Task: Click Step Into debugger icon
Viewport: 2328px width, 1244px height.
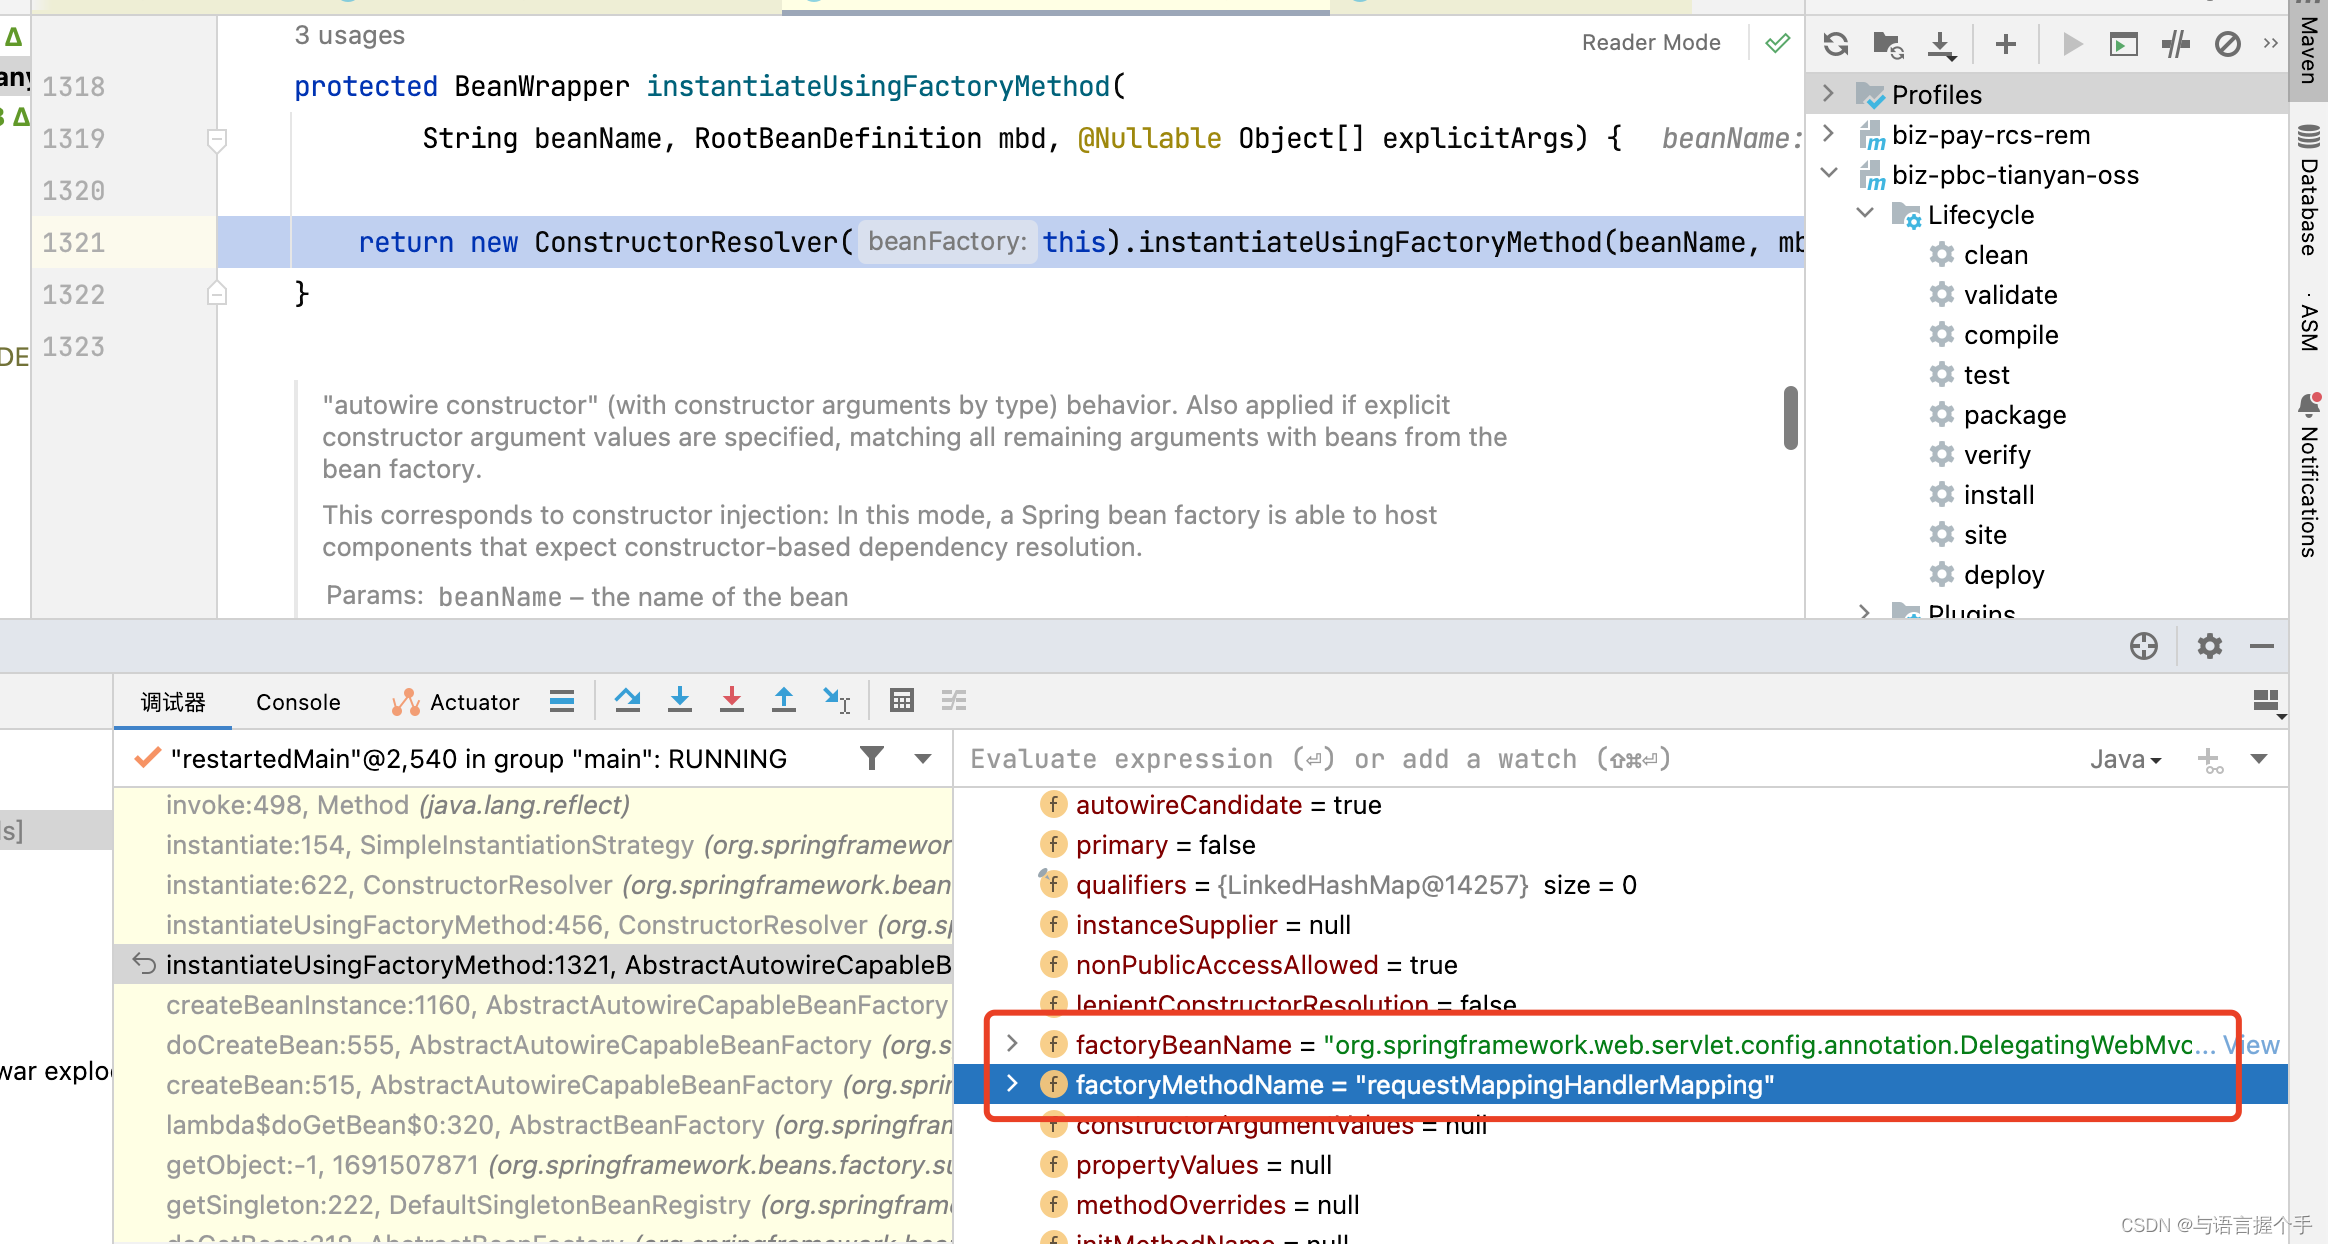Action: [x=680, y=700]
